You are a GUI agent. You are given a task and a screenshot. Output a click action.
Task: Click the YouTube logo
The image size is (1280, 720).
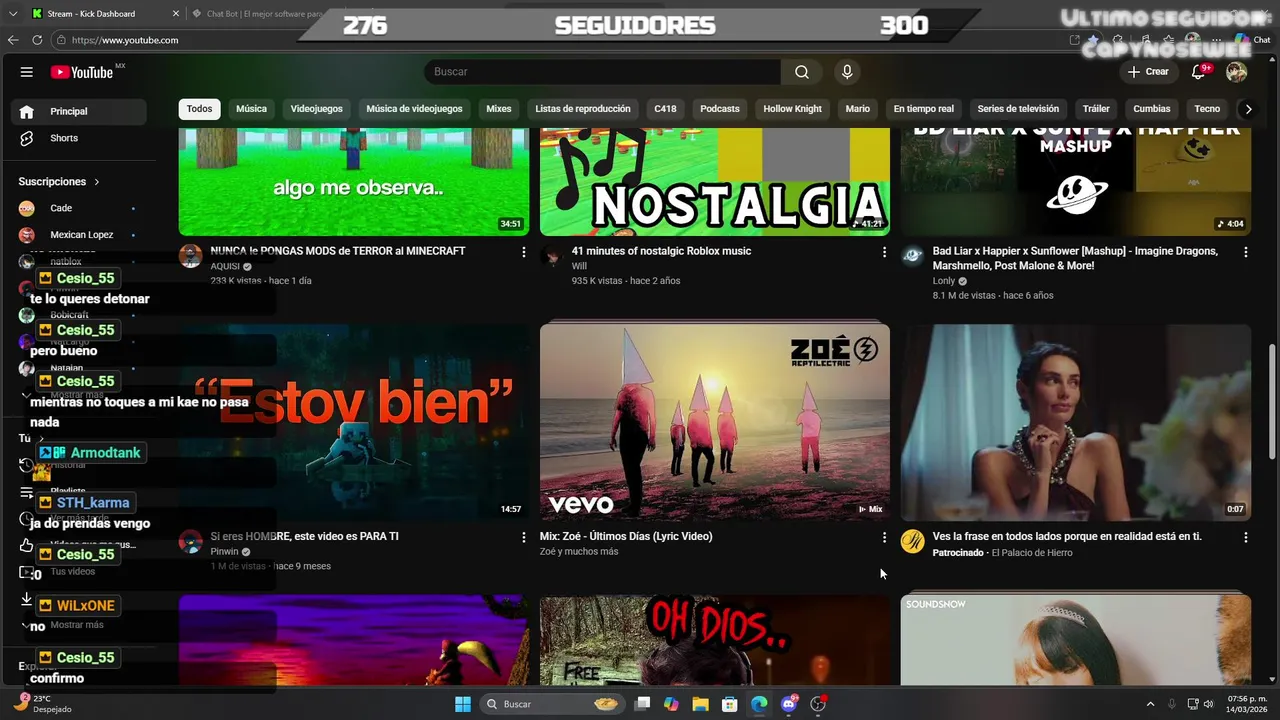pos(82,72)
